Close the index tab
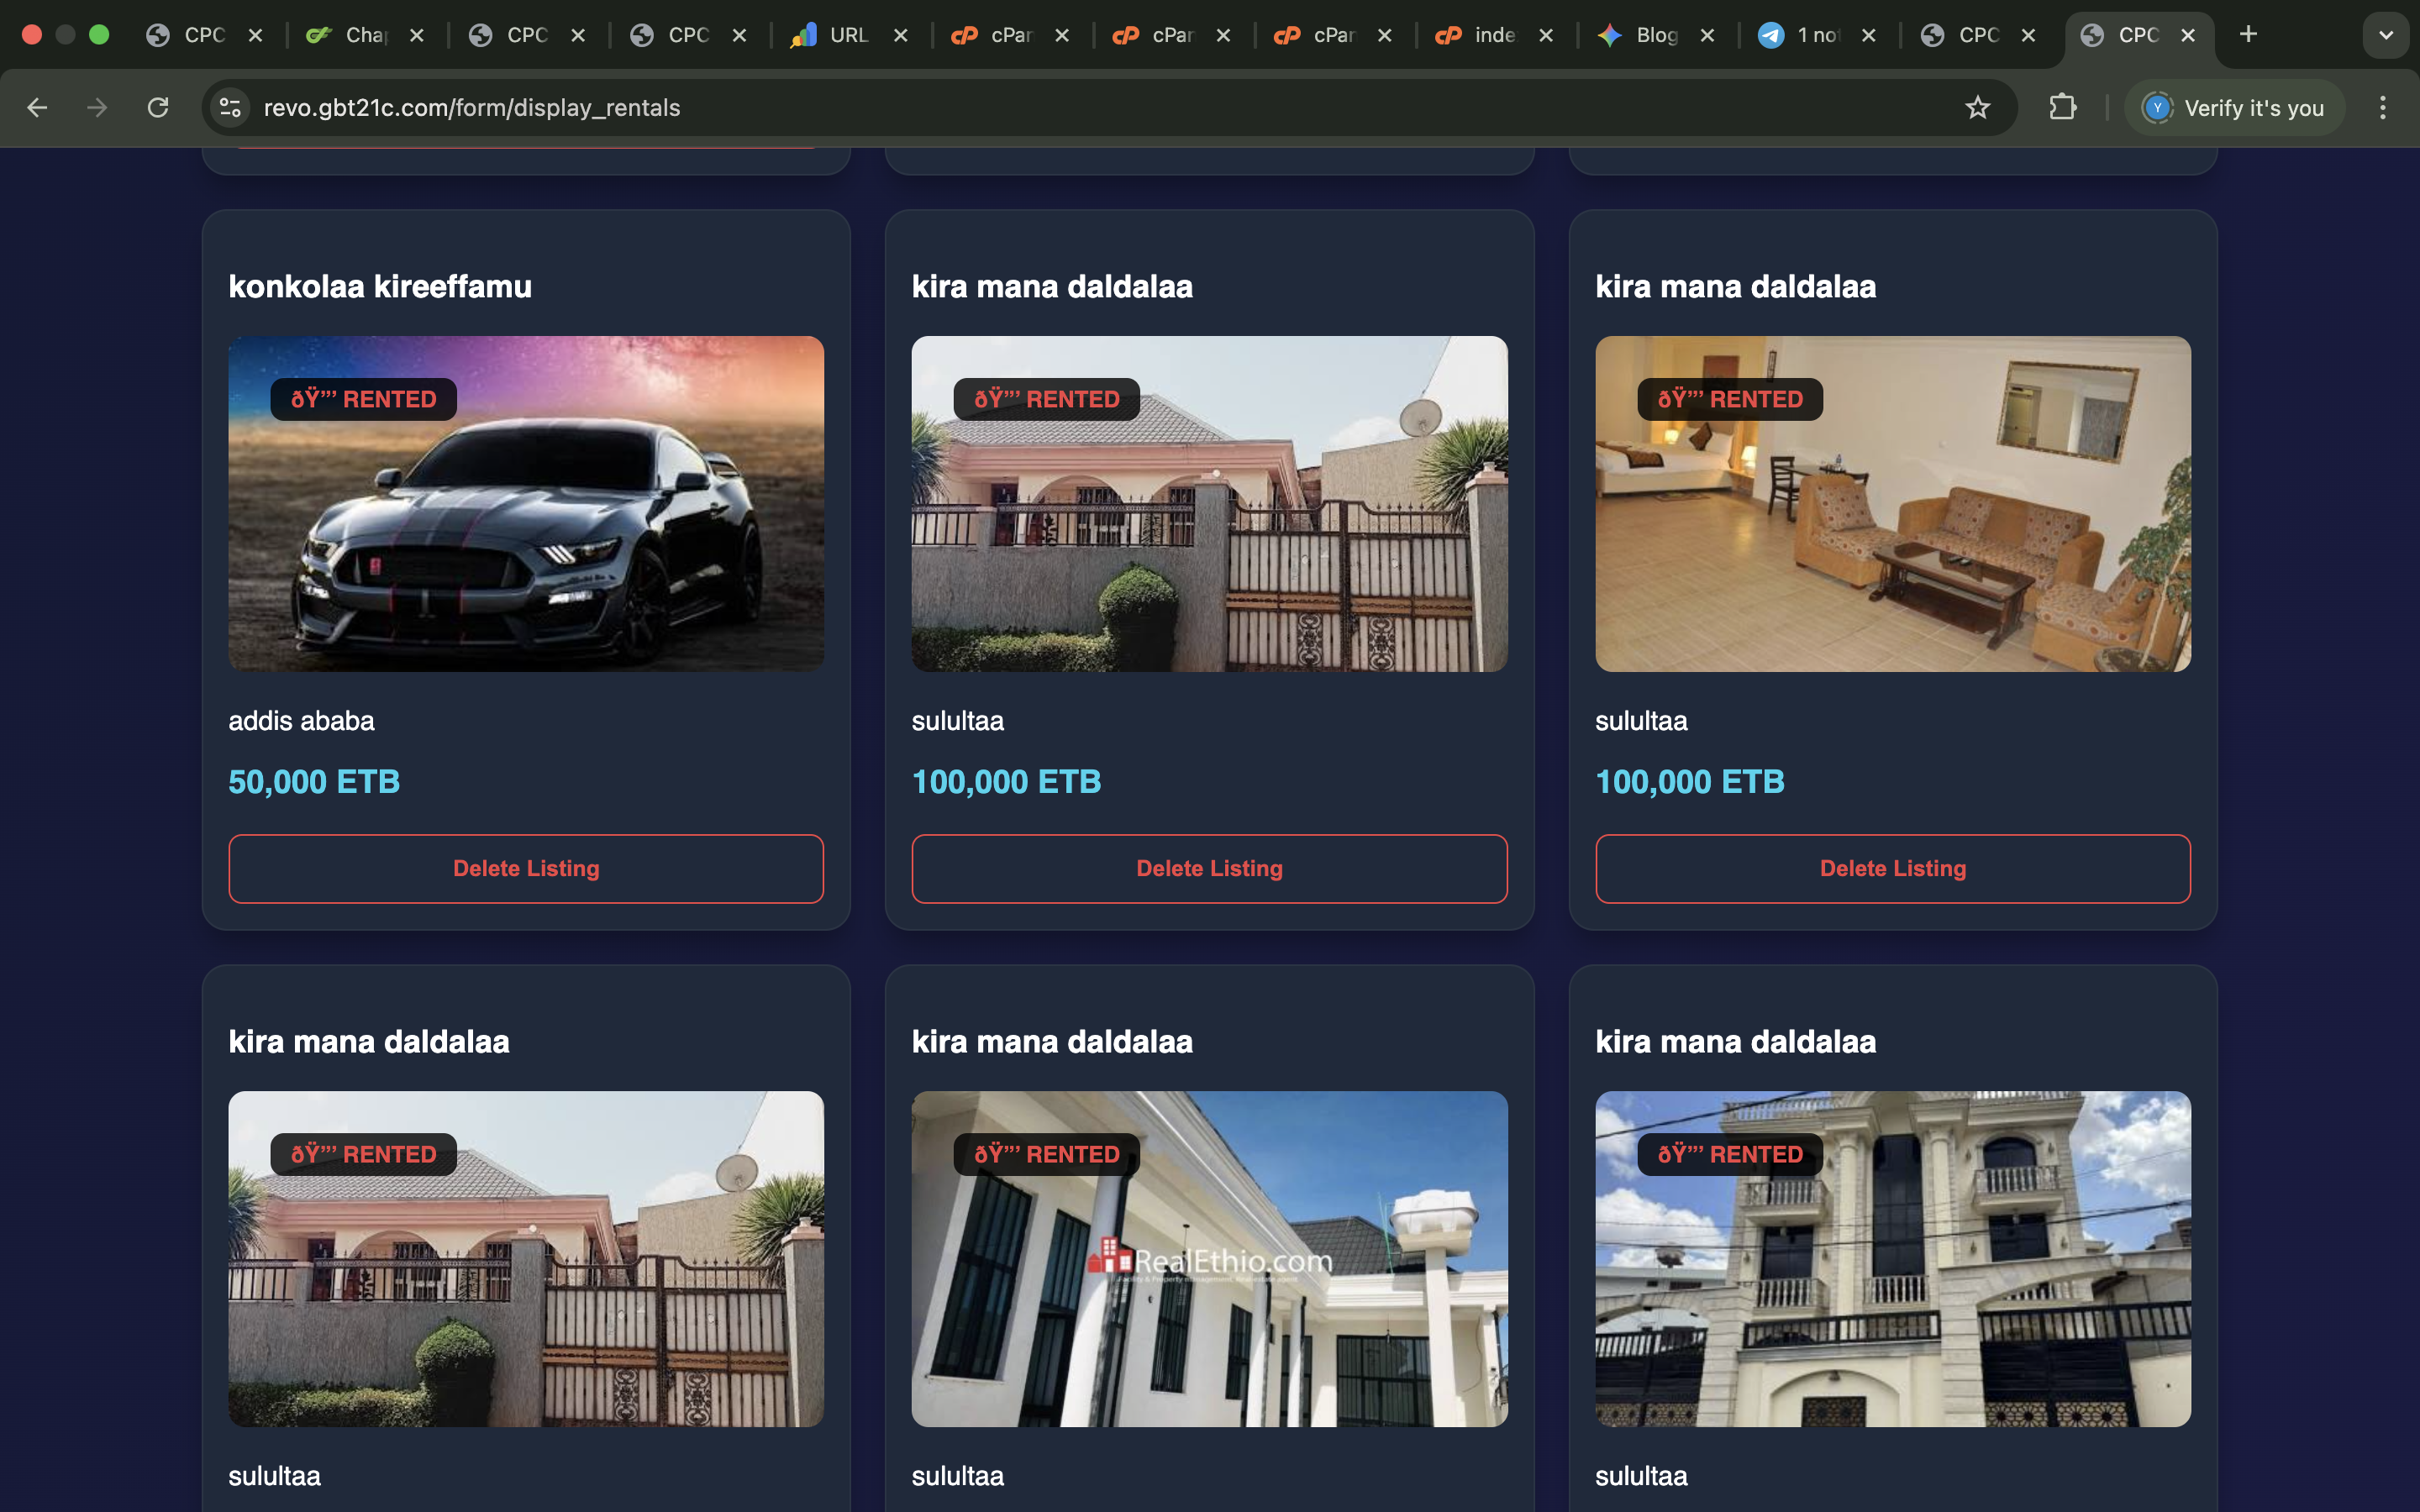 [1546, 35]
